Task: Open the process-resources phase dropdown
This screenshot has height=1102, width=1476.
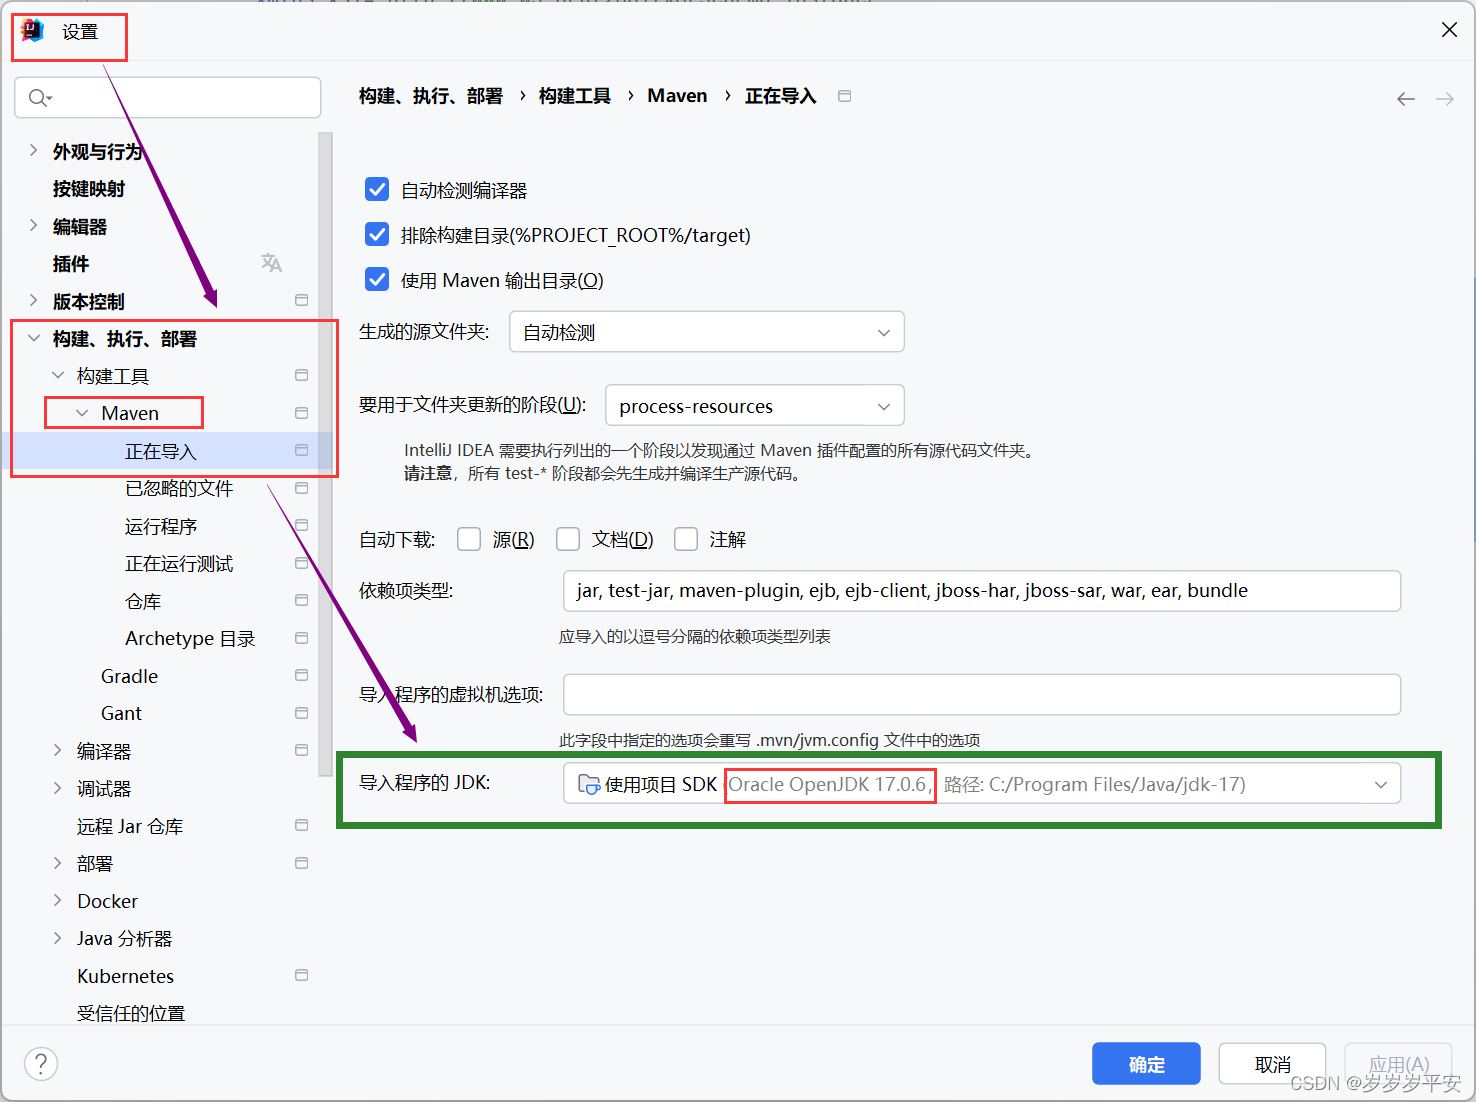Action: [x=755, y=406]
